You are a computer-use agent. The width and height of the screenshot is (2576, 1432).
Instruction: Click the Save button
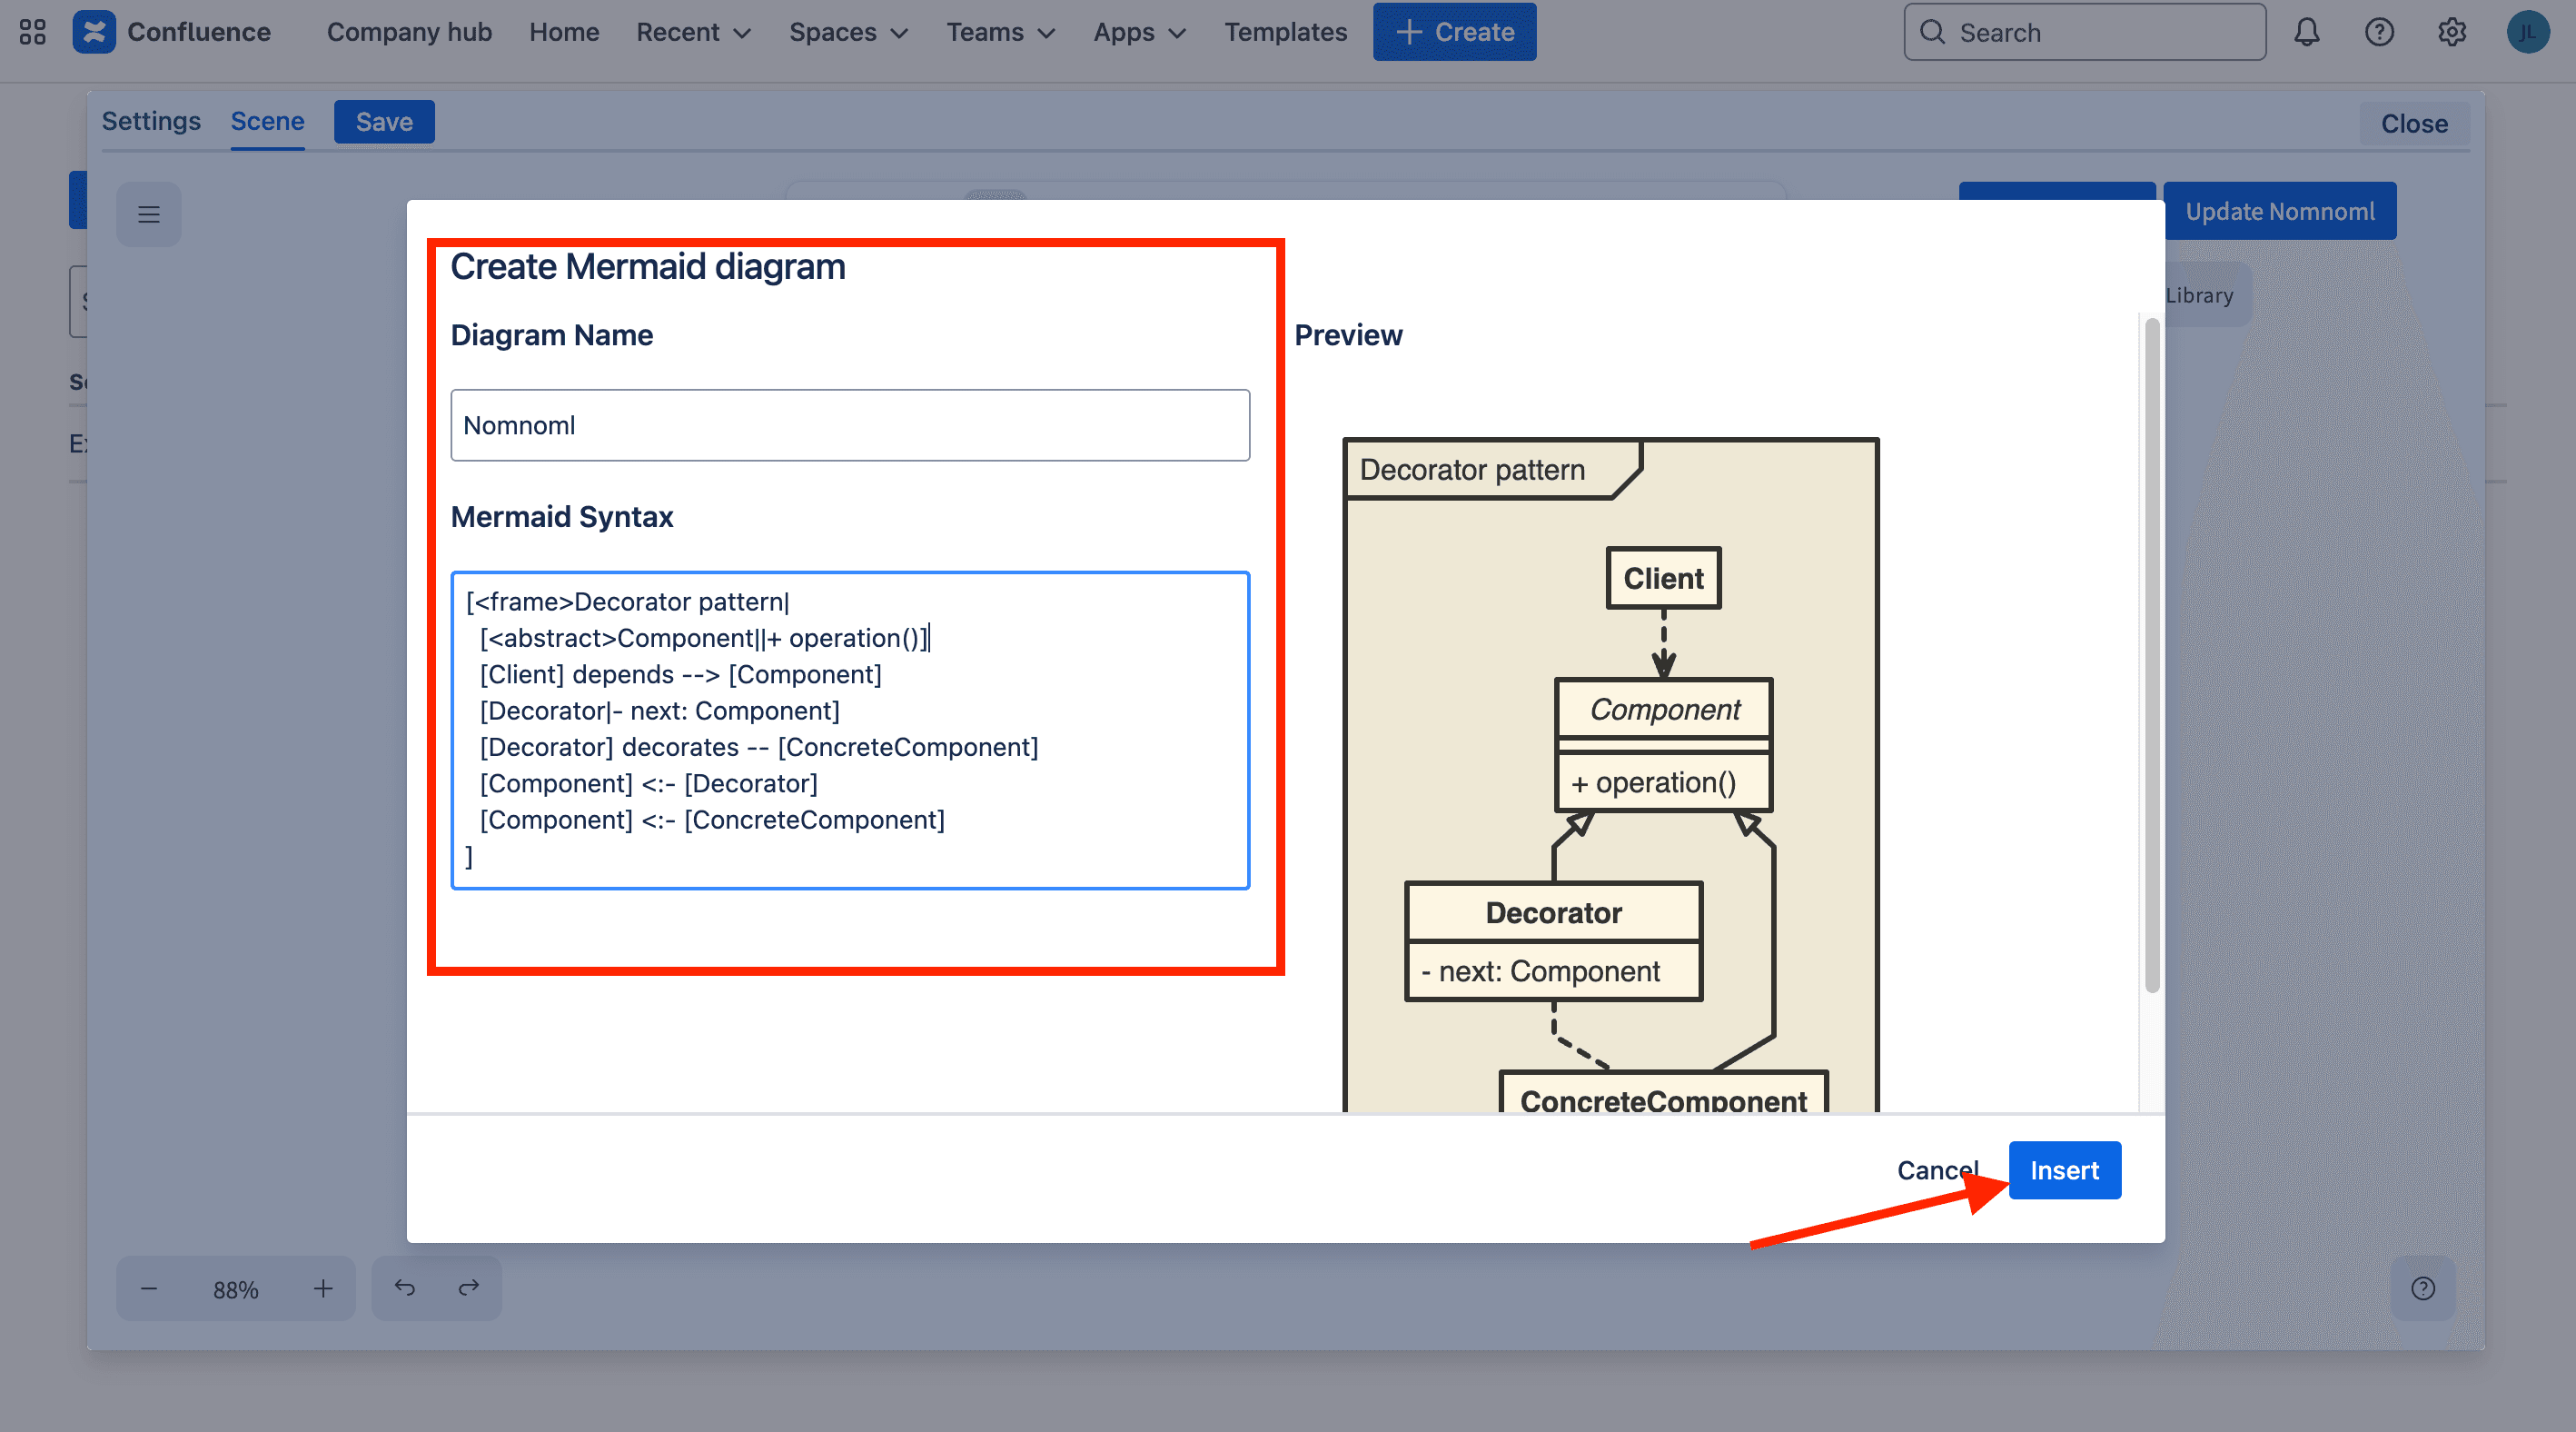coord(384,122)
